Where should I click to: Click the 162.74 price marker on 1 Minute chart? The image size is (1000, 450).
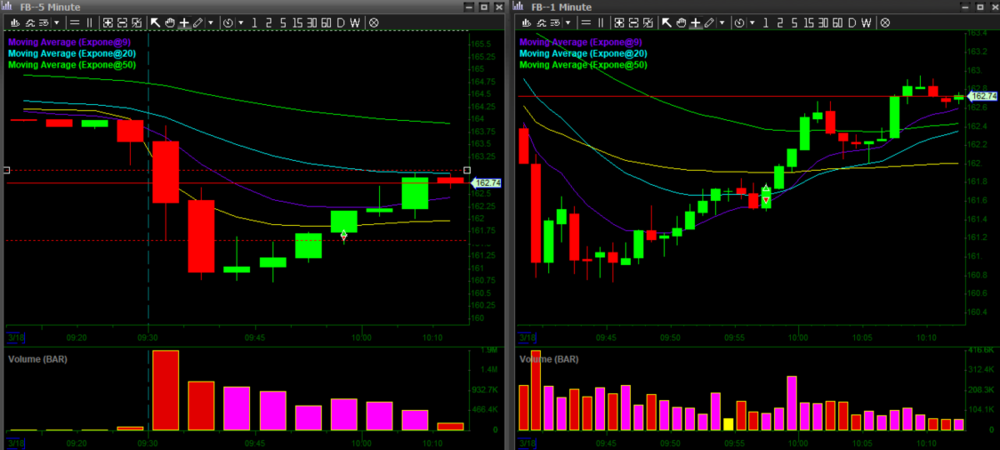(x=984, y=96)
